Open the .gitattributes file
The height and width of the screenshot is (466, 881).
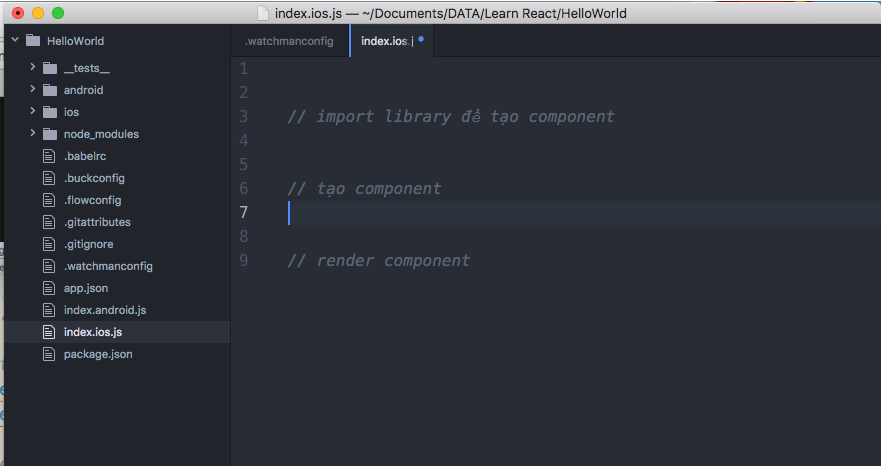click(97, 222)
